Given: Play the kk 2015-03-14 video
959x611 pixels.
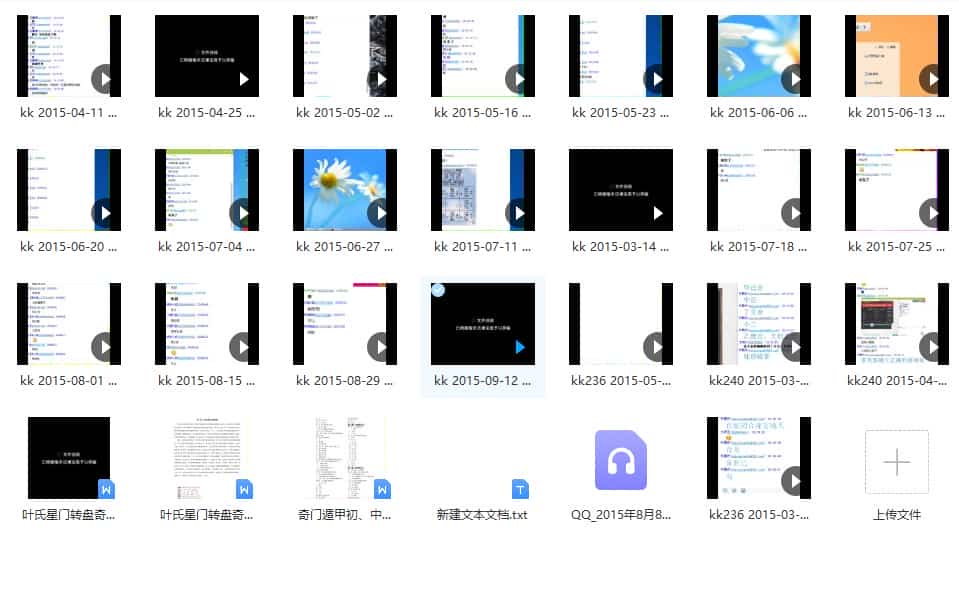Looking at the screenshot, I should [656, 213].
